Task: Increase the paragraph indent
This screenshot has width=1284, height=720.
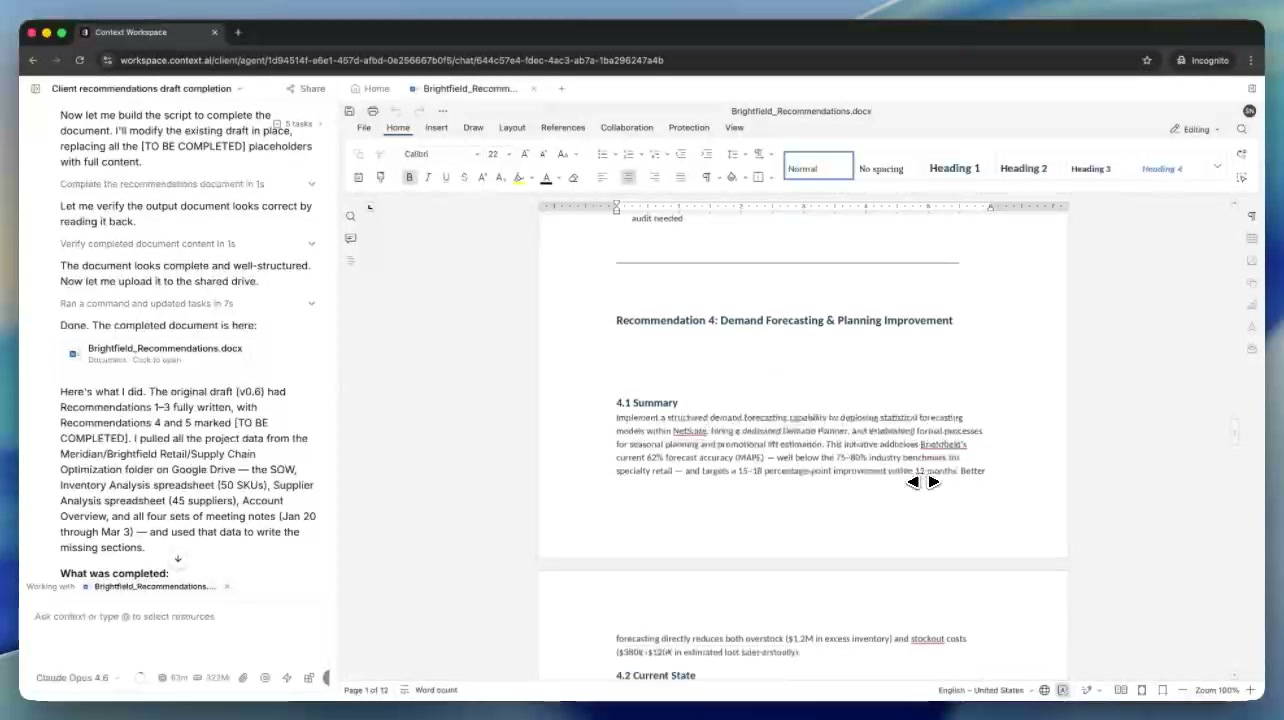Action: pos(706,154)
